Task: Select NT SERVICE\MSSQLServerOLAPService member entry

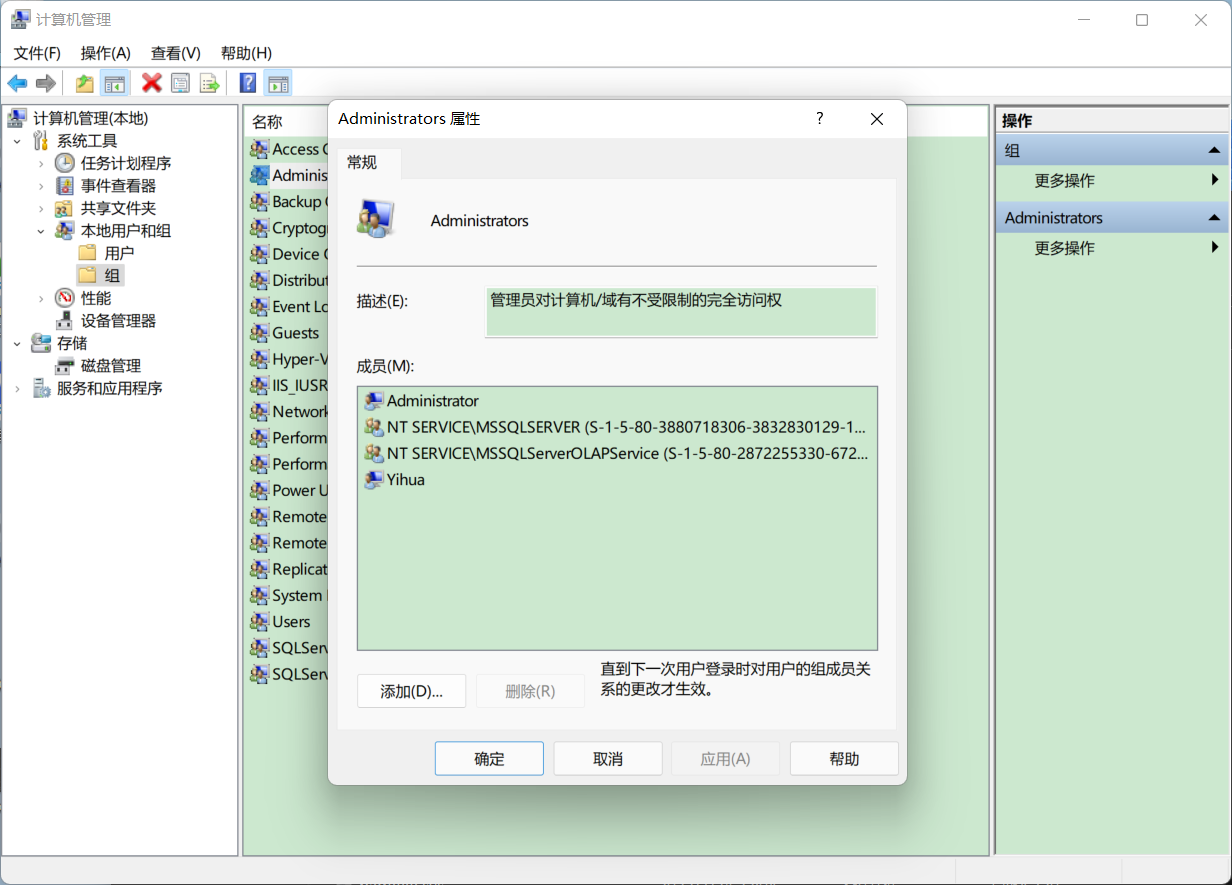Action: pos(616,453)
